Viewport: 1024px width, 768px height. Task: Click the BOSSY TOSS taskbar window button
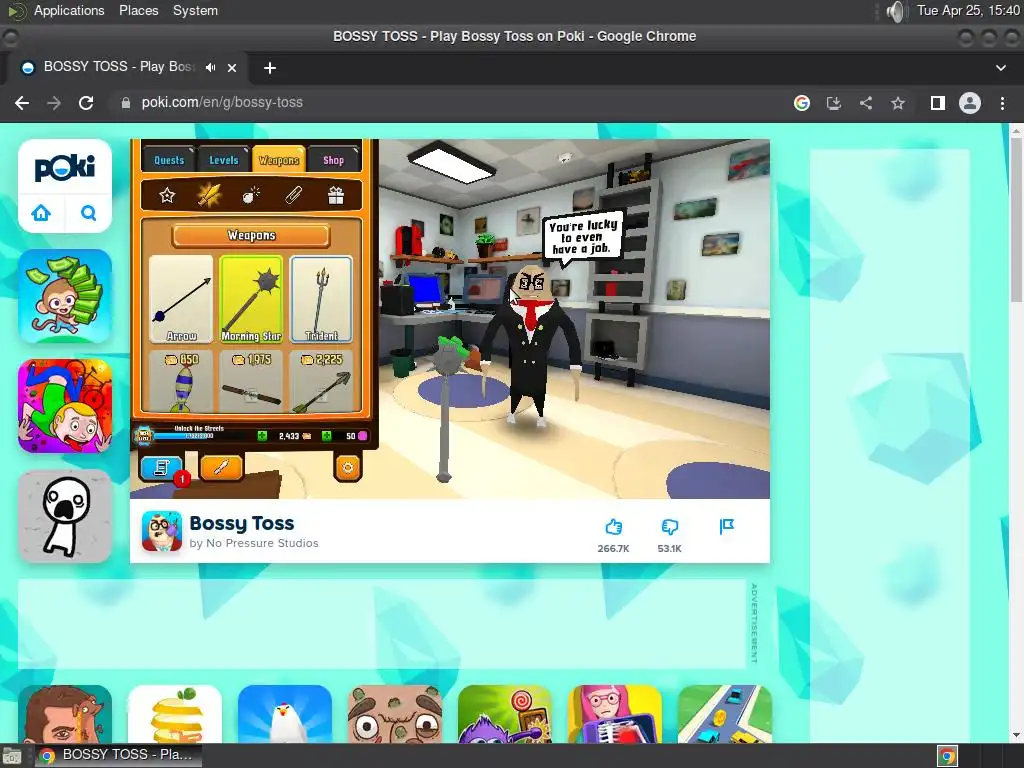pos(118,755)
